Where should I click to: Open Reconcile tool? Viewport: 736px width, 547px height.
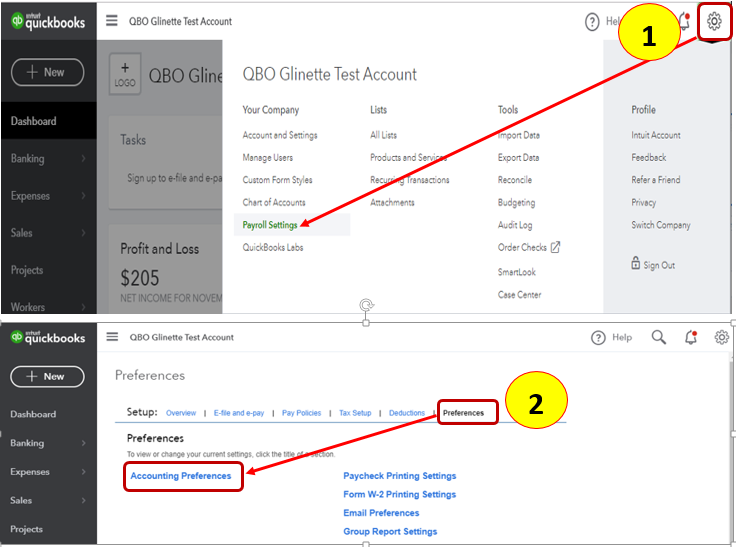click(514, 180)
